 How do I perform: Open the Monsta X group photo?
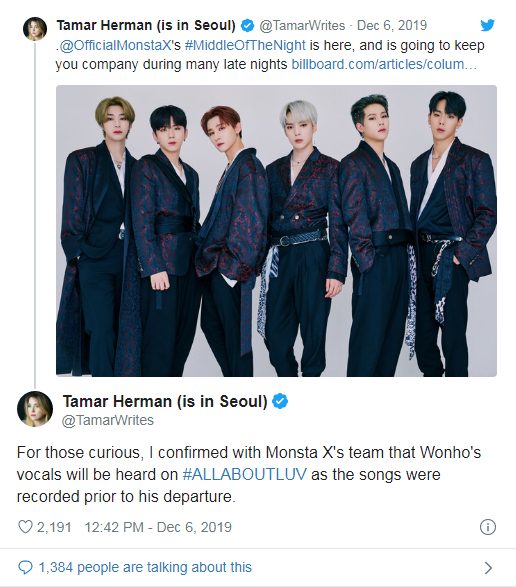coord(276,231)
